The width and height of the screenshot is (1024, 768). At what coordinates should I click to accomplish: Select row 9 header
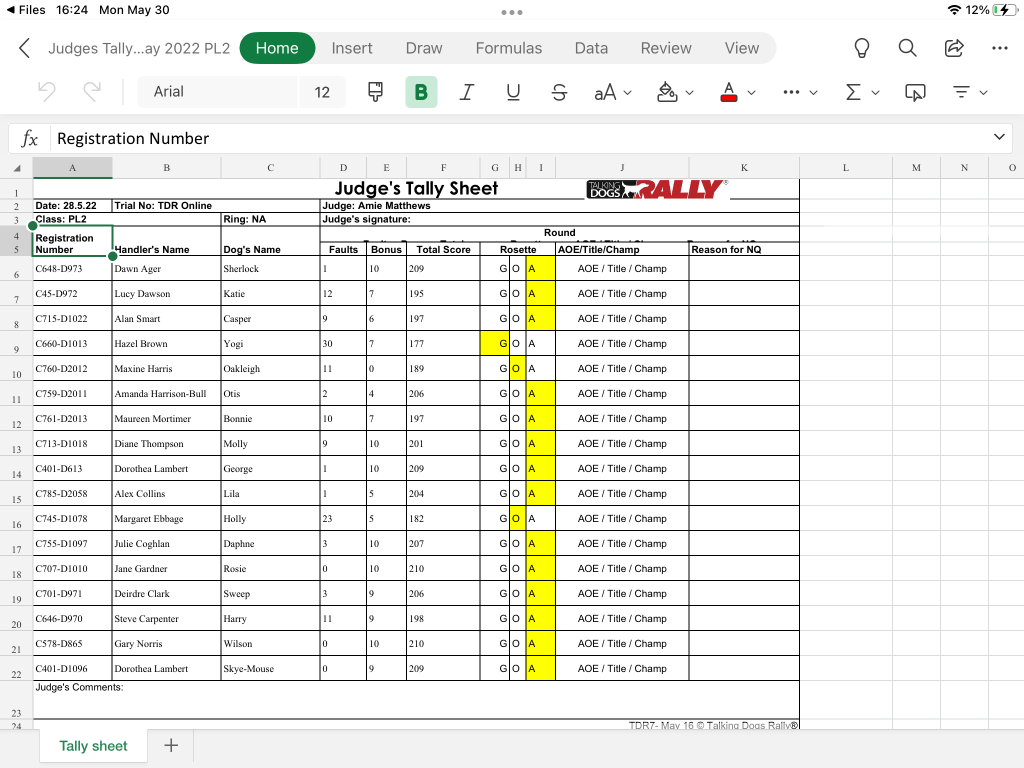(16, 344)
